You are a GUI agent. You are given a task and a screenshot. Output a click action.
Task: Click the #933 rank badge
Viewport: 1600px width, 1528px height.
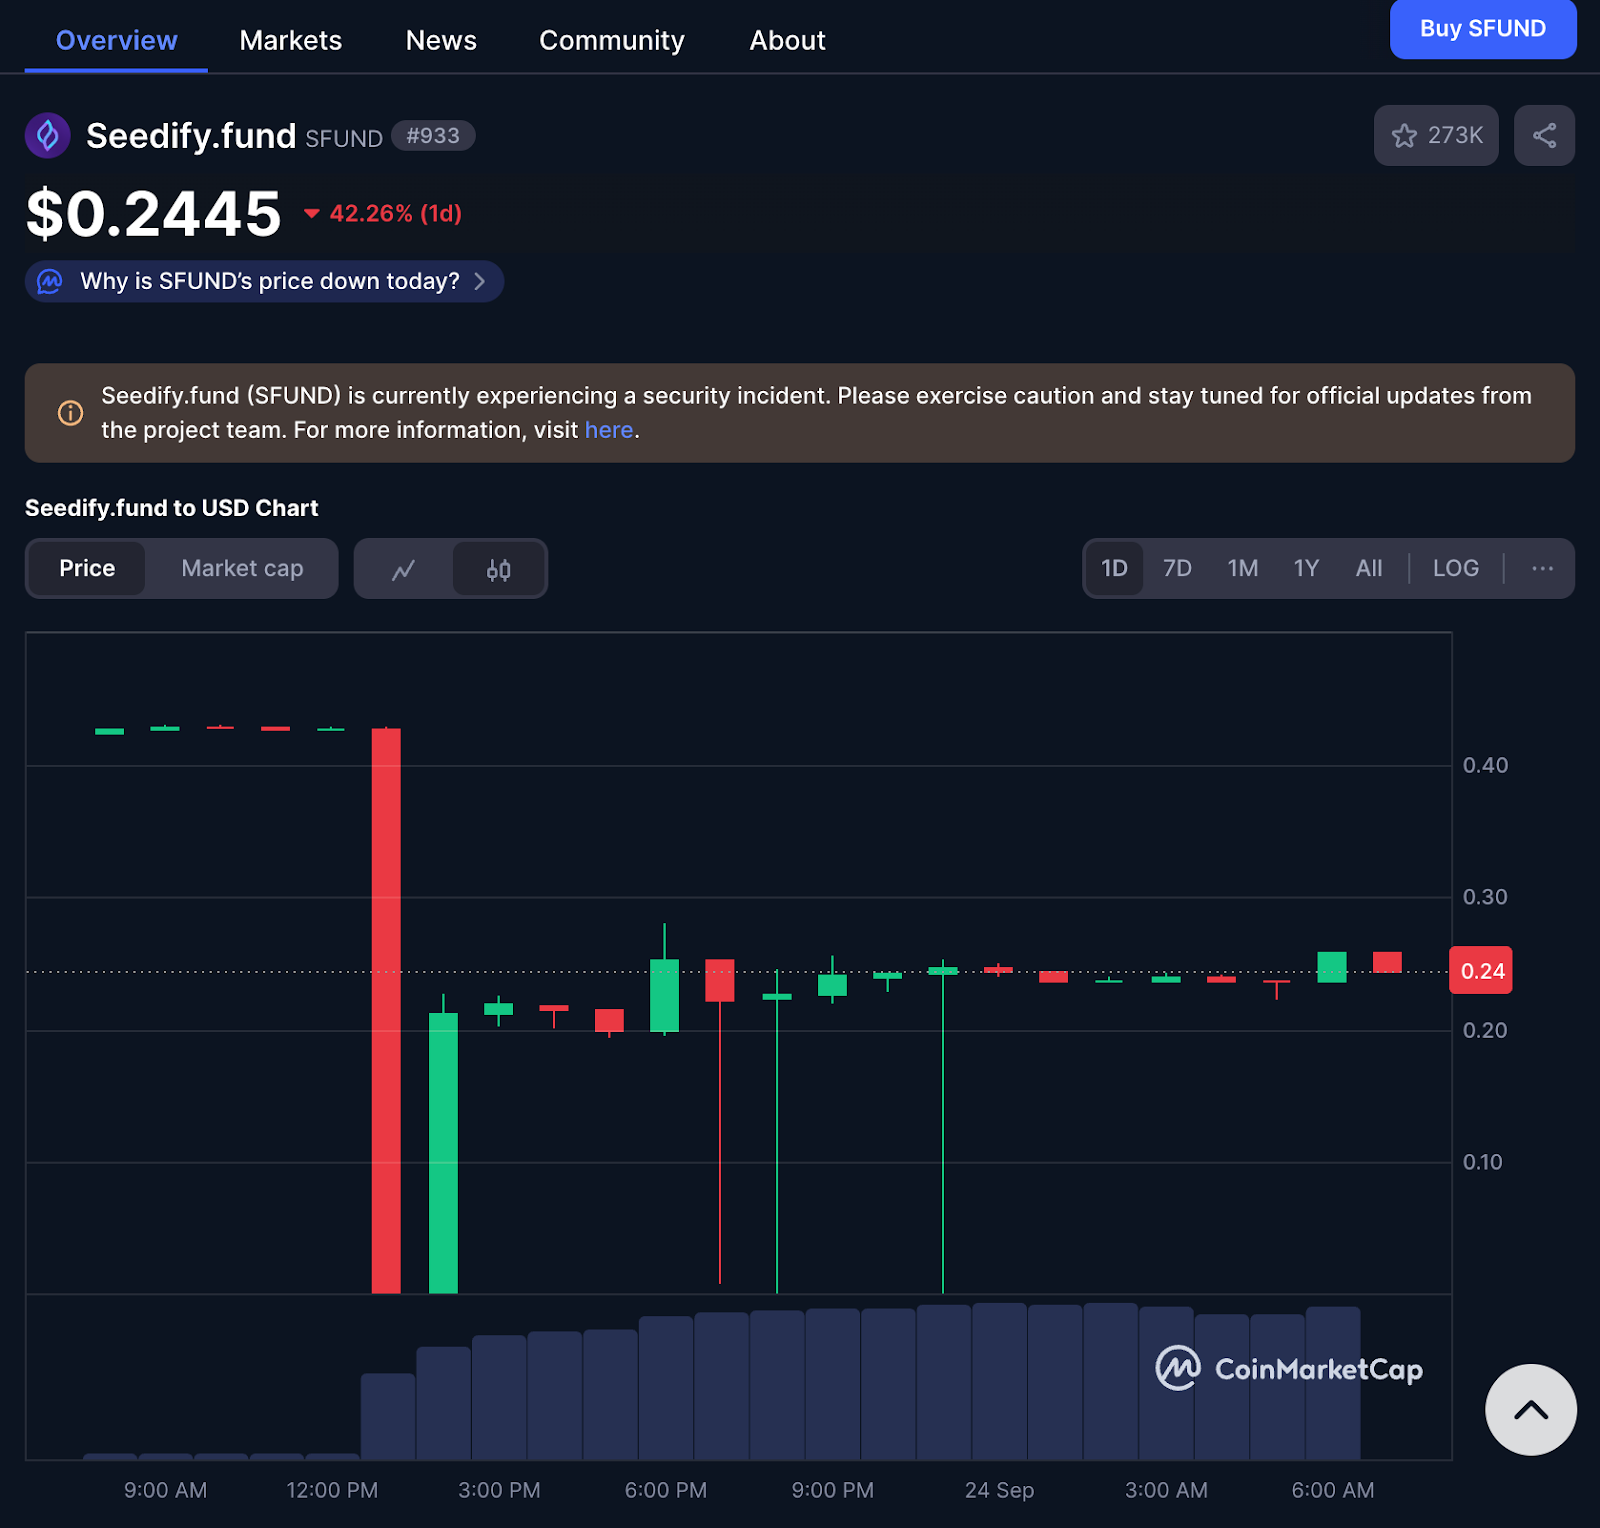click(433, 136)
